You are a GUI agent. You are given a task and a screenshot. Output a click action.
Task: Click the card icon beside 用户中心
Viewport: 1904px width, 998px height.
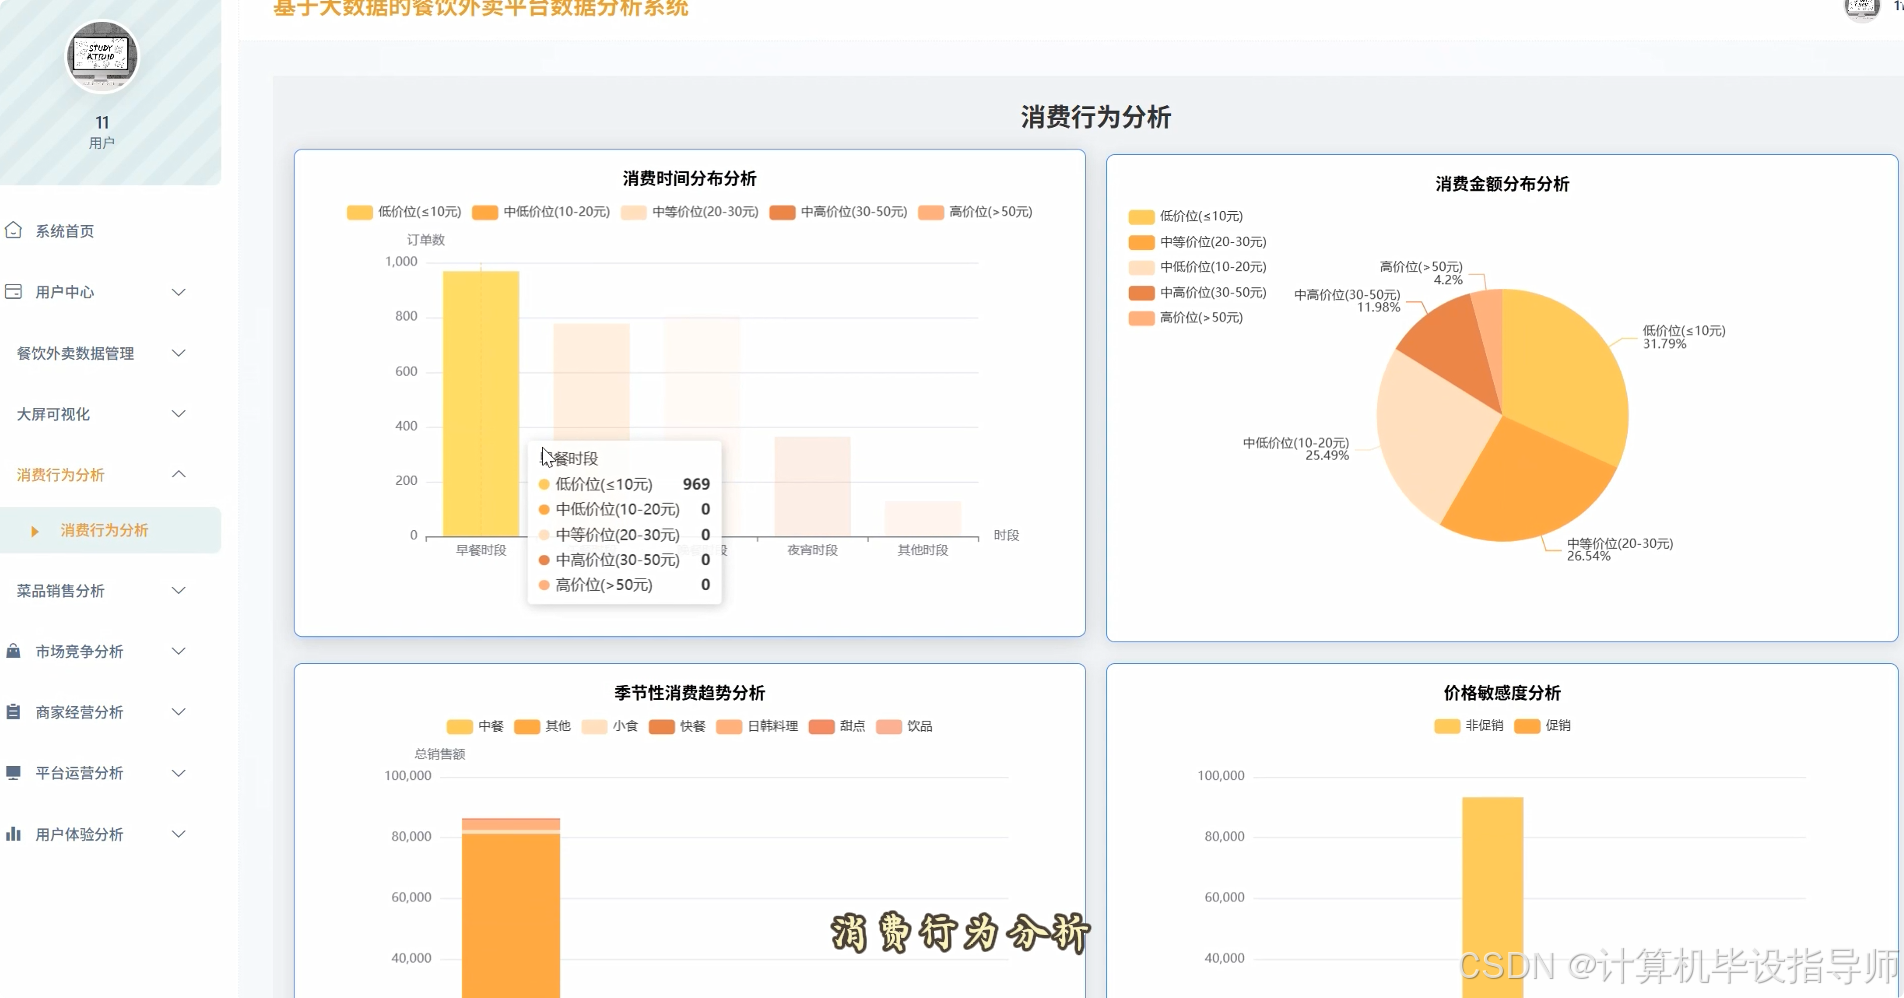click(13, 292)
